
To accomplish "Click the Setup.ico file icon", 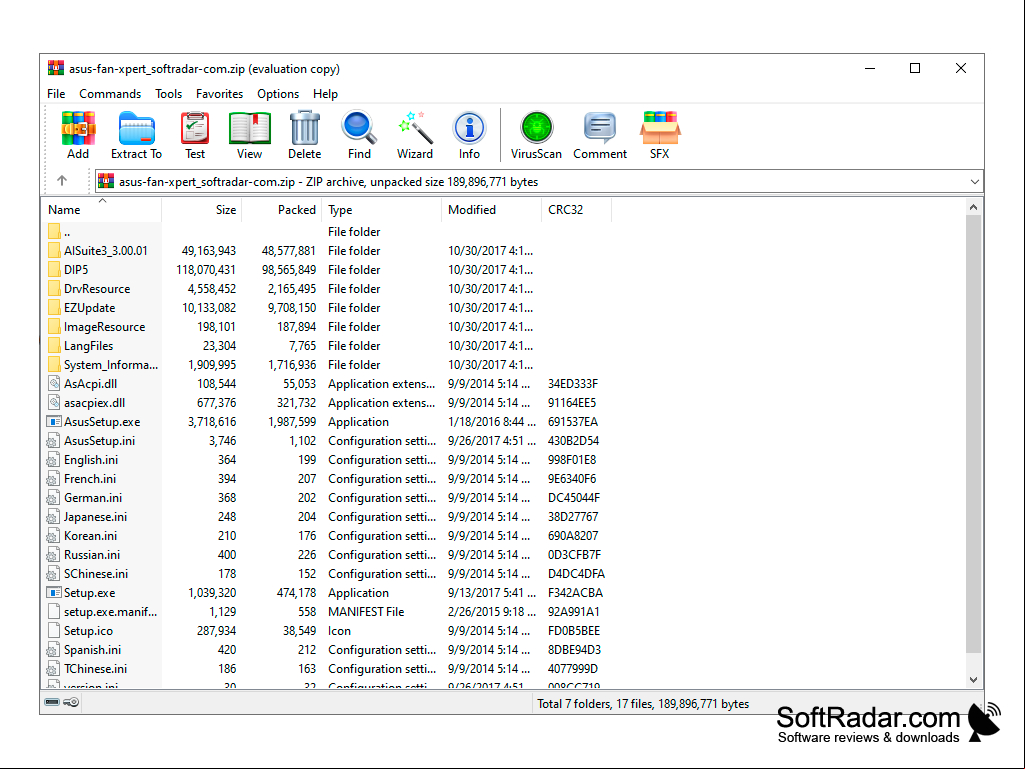I will (x=54, y=630).
